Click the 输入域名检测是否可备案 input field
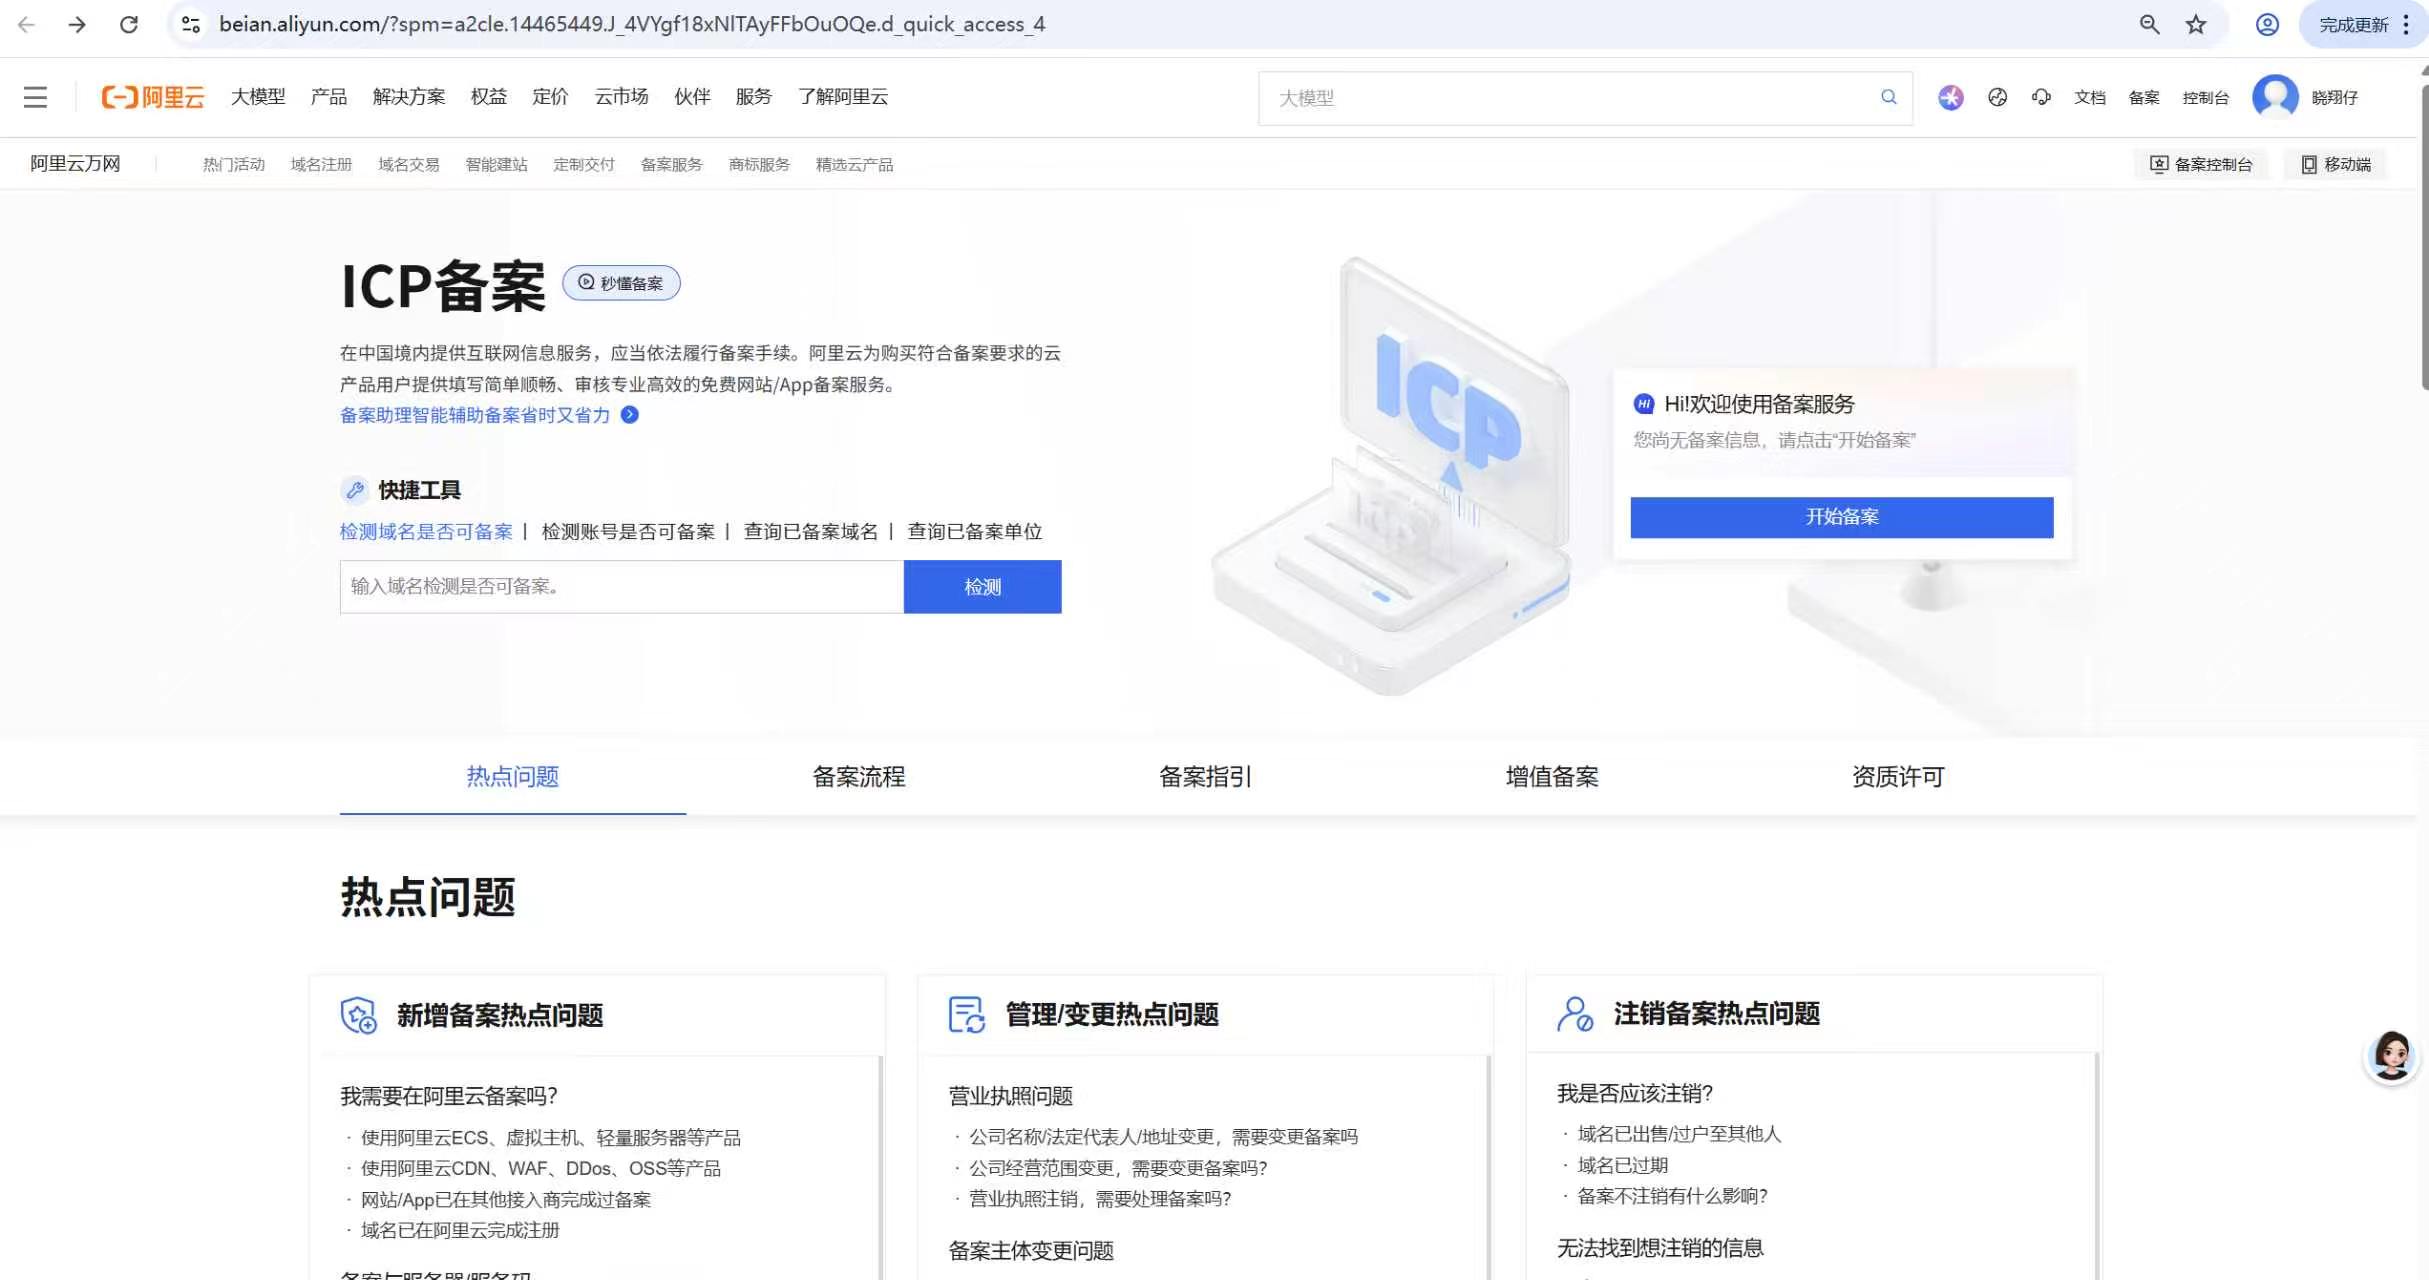Viewport: 2429px width, 1280px height. click(622, 587)
